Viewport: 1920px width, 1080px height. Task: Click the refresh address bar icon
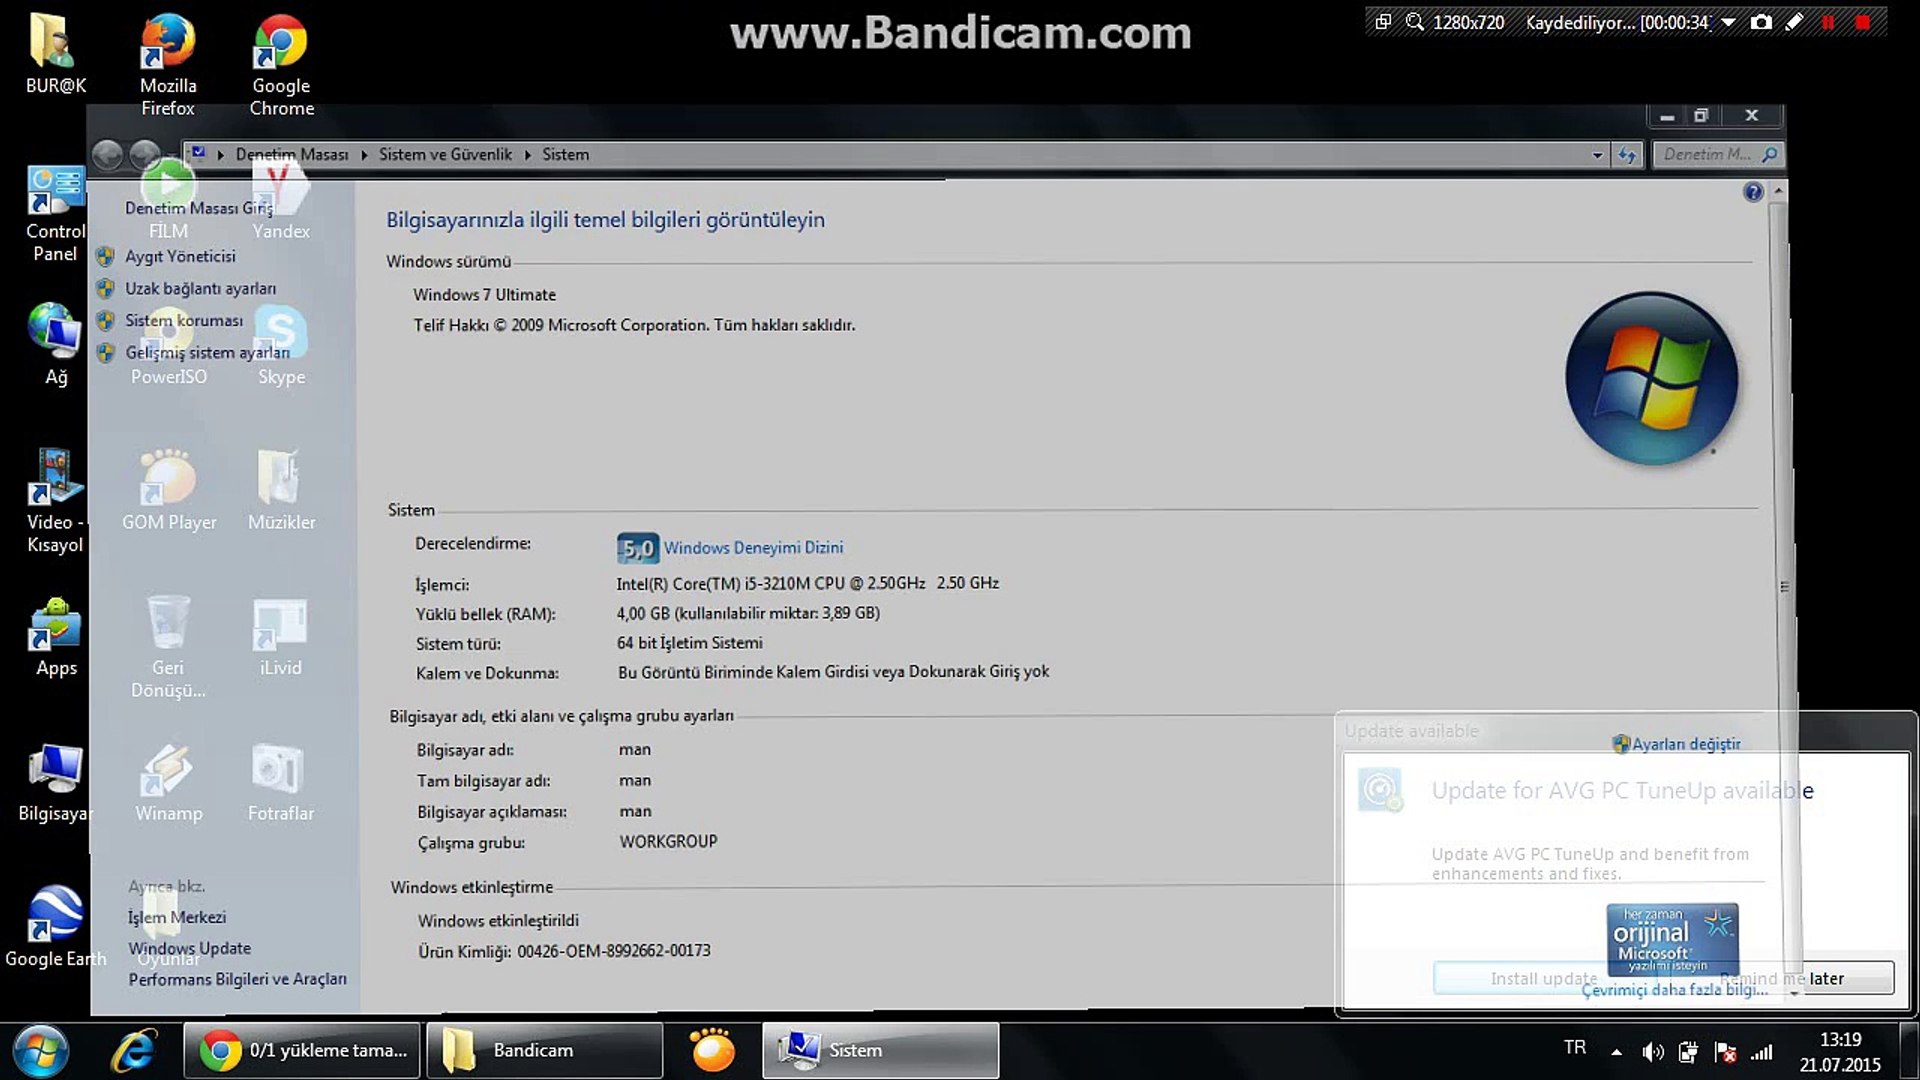pos(1628,155)
